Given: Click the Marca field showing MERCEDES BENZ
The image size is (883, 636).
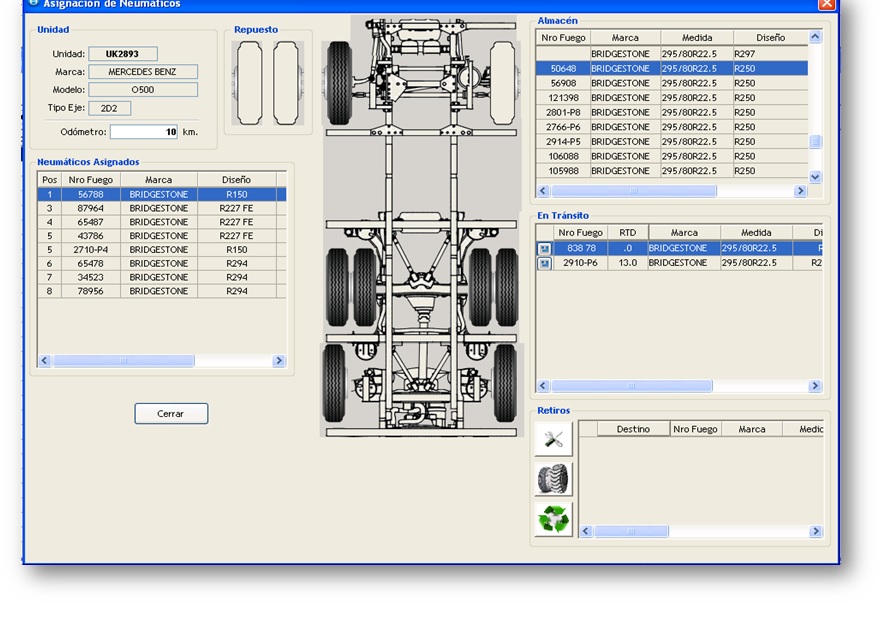Looking at the screenshot, I should (x=143, y=72).
